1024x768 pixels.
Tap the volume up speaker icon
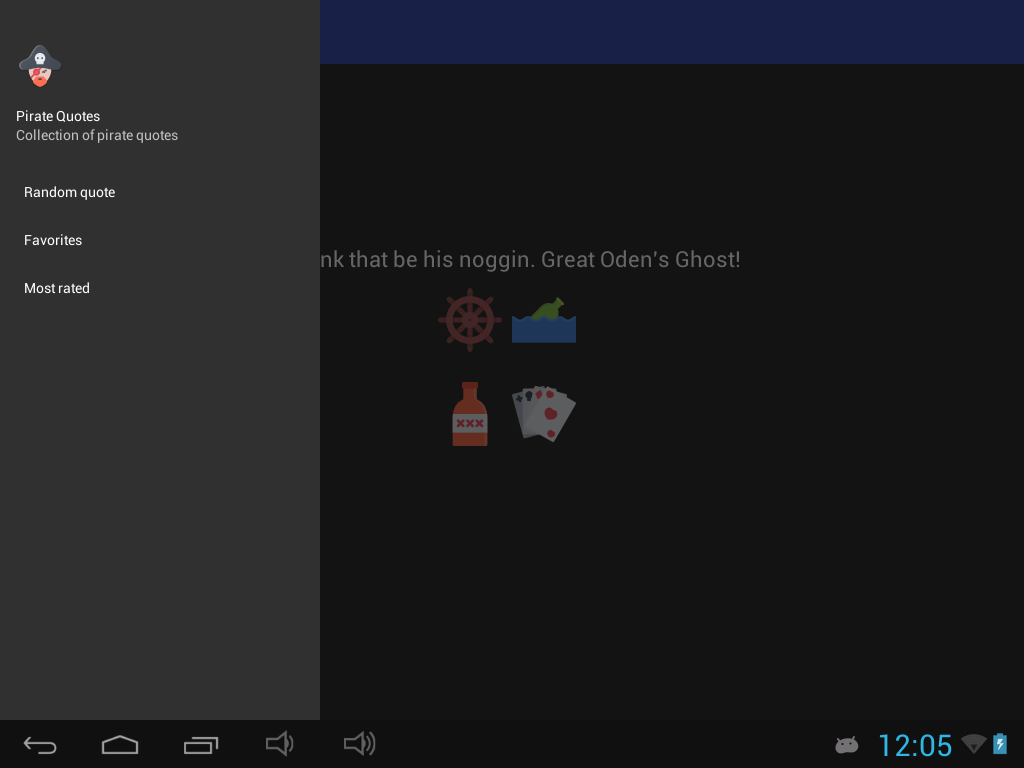360,744
